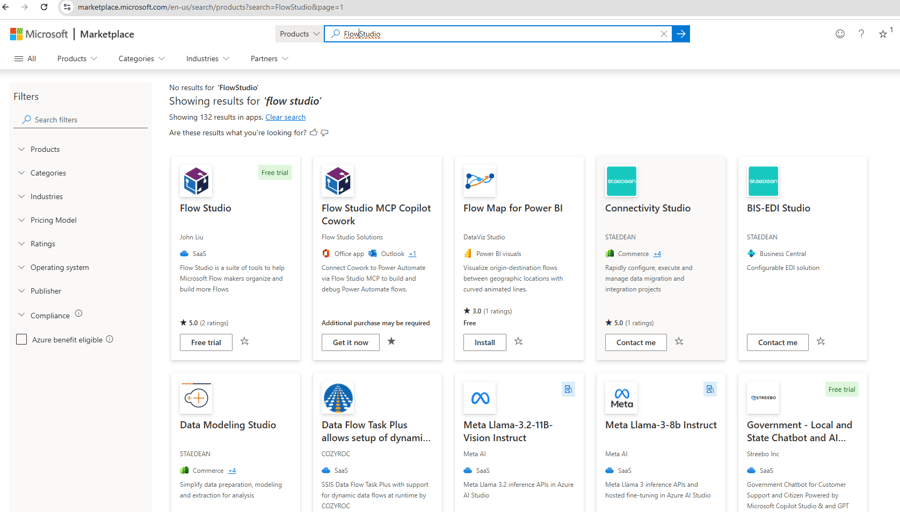Click info icon next to Compliance
Screen dimensions: 900x512
pyautogui.click(x=79, y=313)
